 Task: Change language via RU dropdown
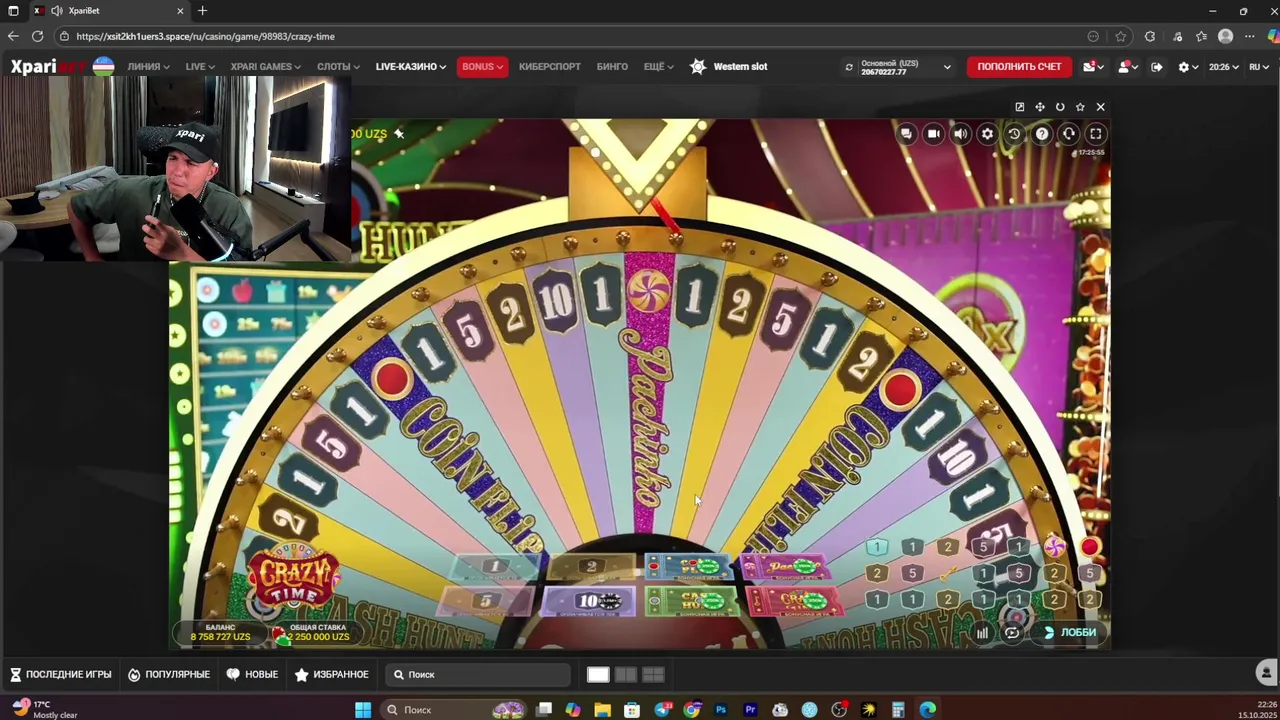(1259, 67)
